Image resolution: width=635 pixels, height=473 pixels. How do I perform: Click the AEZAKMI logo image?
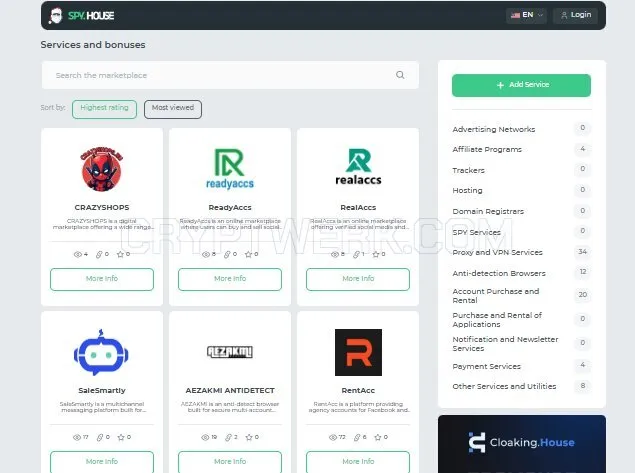(x=230, y=352)
